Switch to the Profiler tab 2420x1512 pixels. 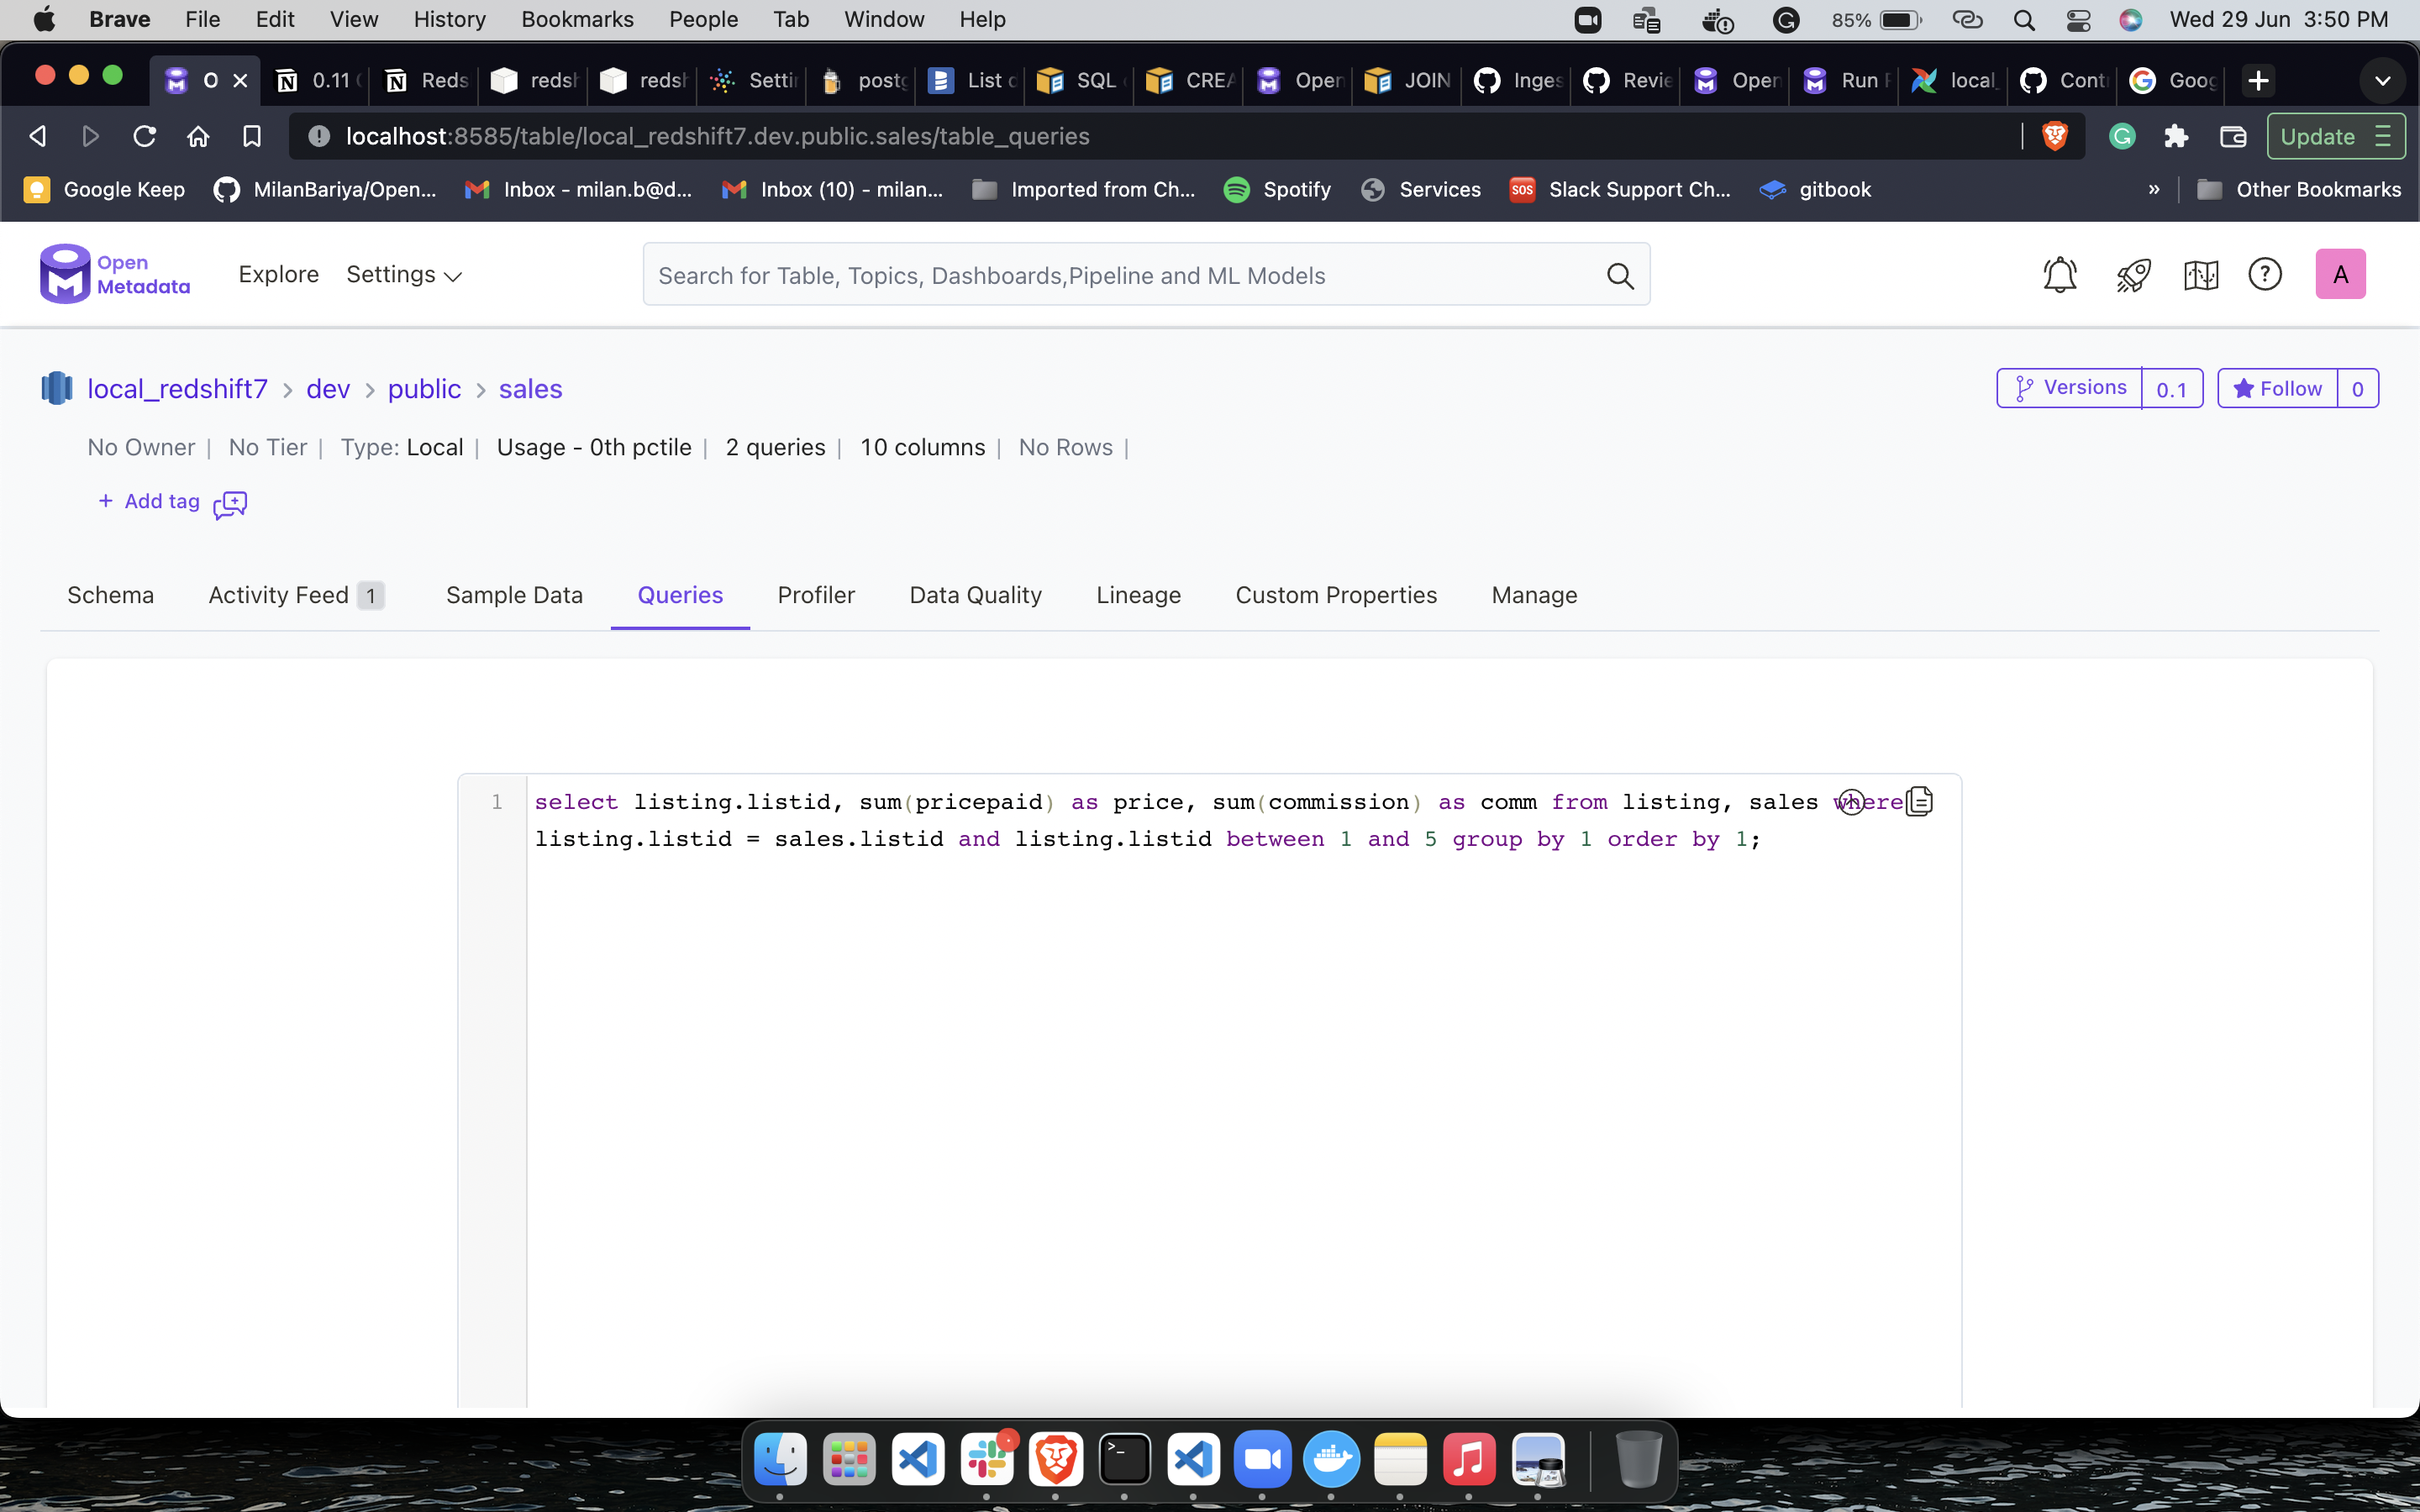(x=816, y=594)
